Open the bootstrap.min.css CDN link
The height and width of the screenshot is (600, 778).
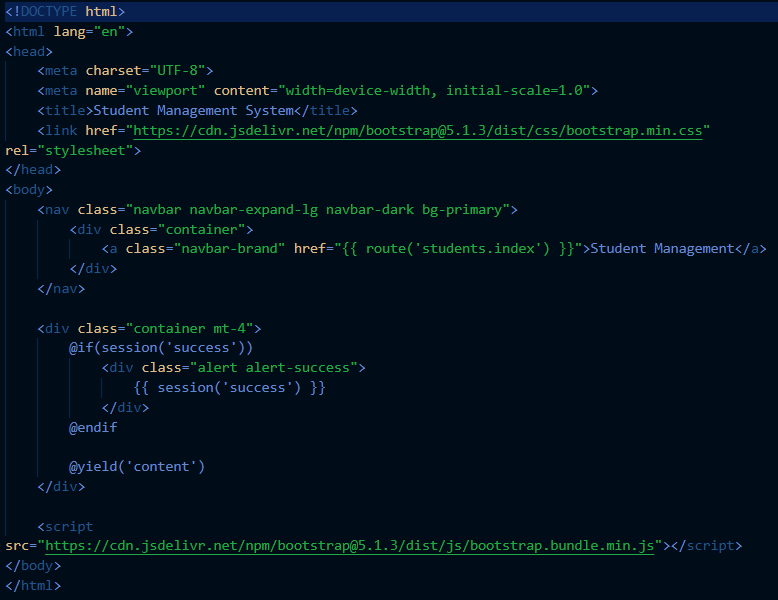pyautogui.click(x=418, y=131)
